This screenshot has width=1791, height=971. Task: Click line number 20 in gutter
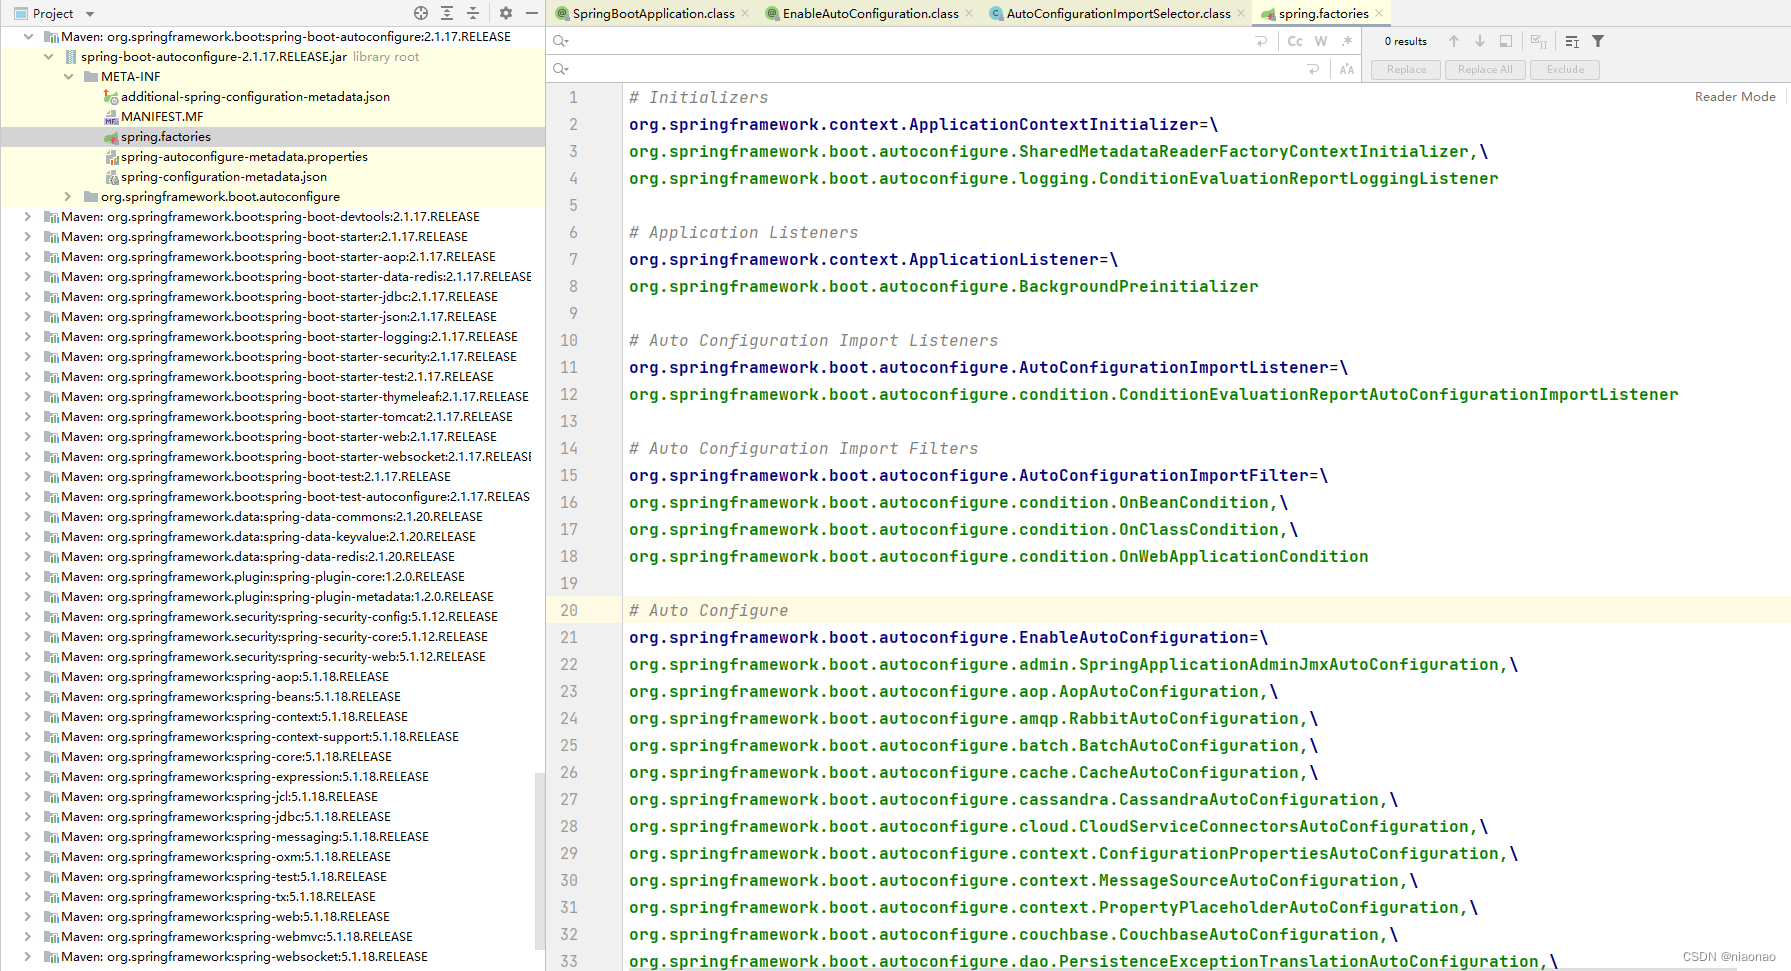[569, 610]
